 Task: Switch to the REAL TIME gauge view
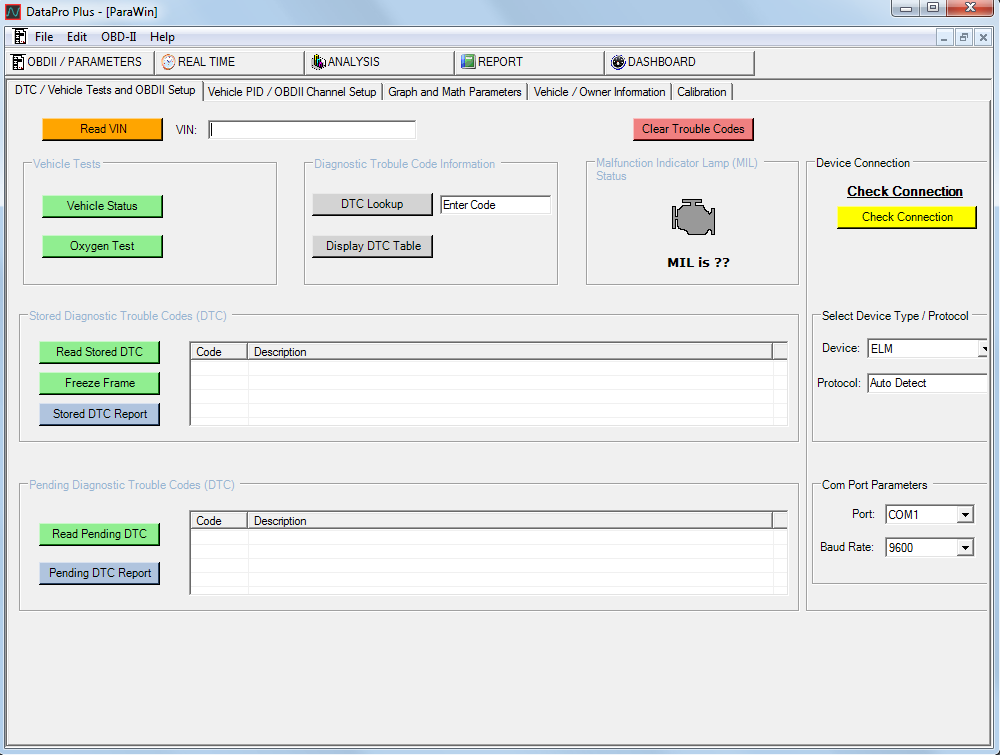[229, 62]
